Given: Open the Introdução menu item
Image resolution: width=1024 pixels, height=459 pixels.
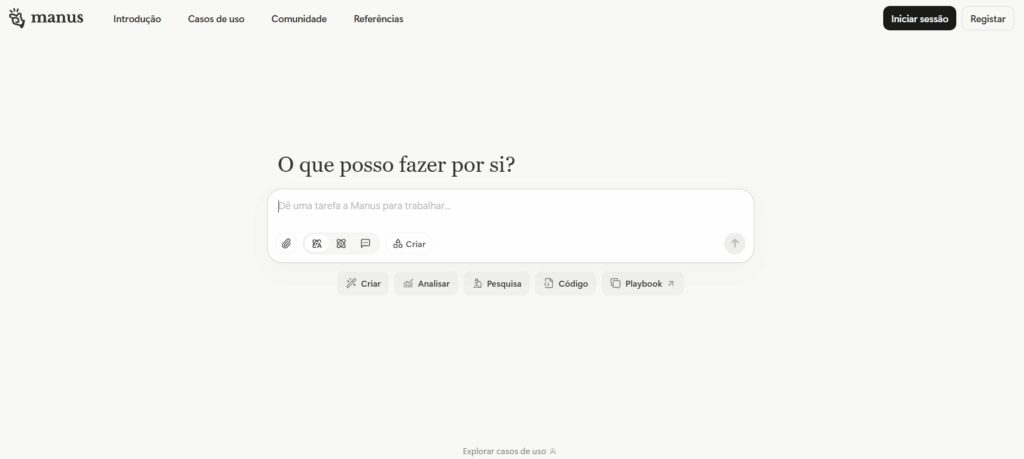Looking at the screenshot, I should tap(137, 19).
